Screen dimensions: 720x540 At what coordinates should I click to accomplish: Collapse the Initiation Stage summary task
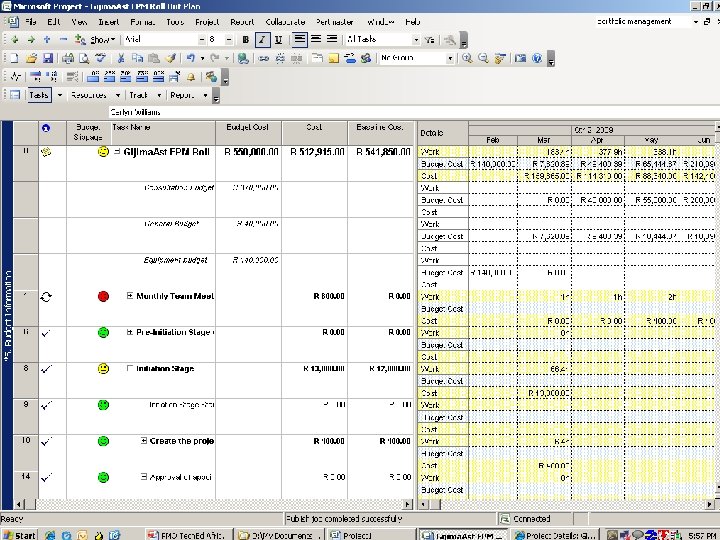click(130, 369)
